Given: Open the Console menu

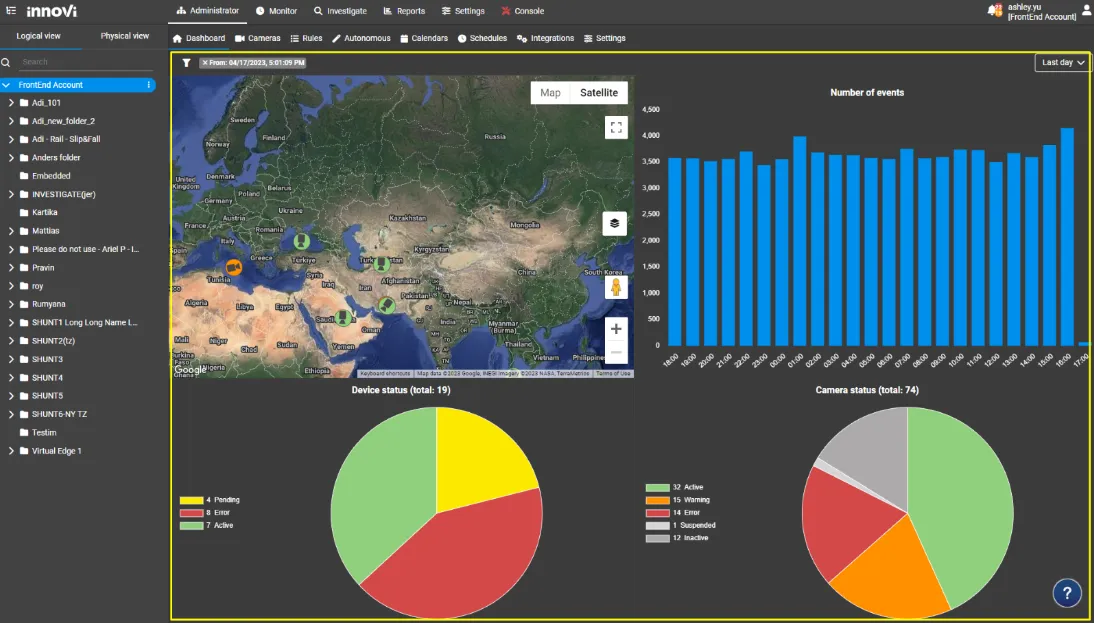Looking at the screenshot, I should pyautogui.click(x=523, y=11).
